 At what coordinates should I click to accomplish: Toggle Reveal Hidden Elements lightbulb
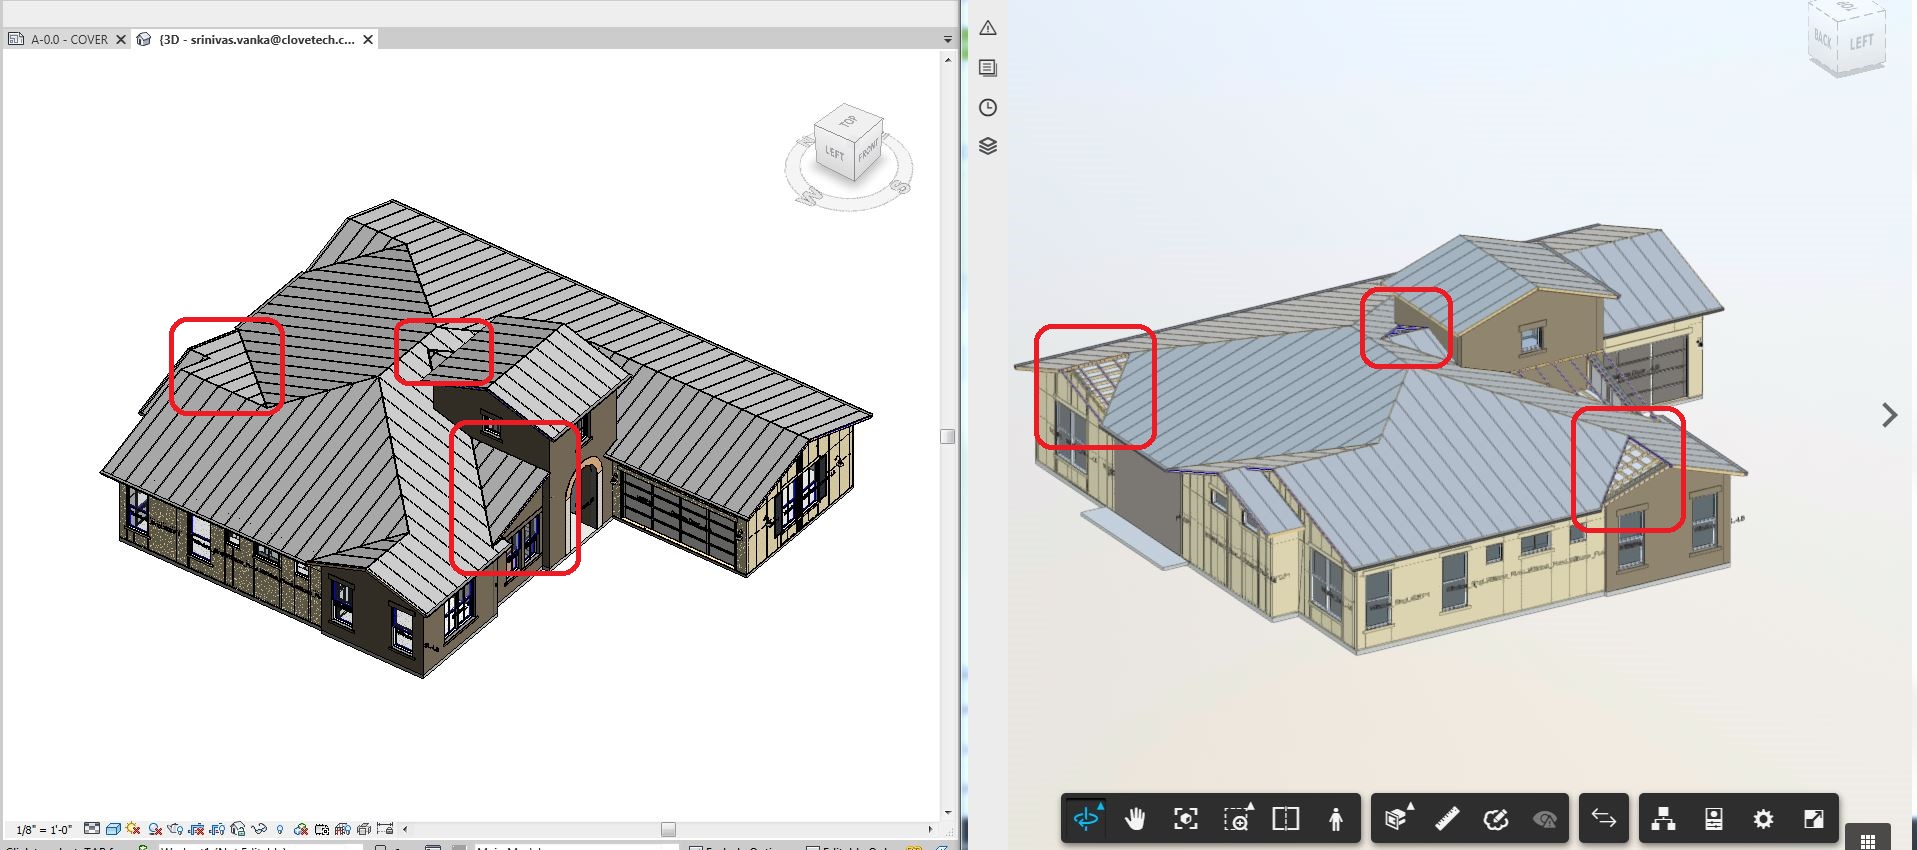[x=280, y=829]
